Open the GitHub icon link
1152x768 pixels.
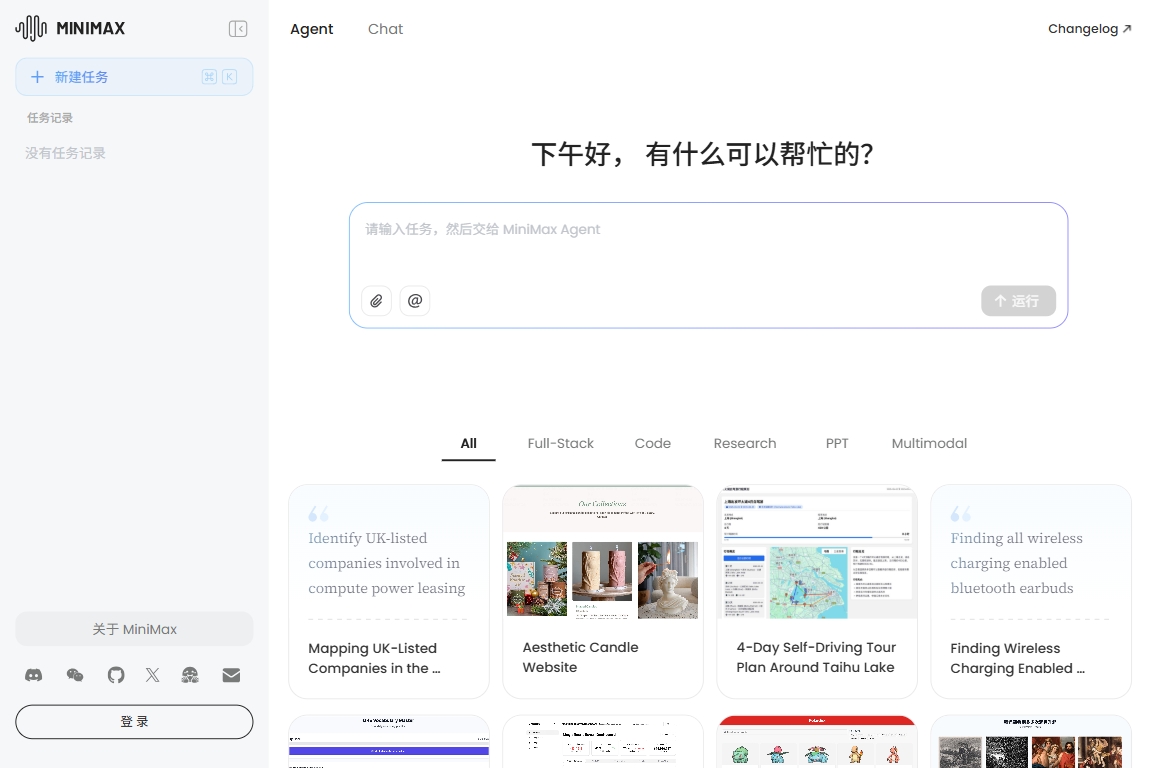[x=116, y=675]
